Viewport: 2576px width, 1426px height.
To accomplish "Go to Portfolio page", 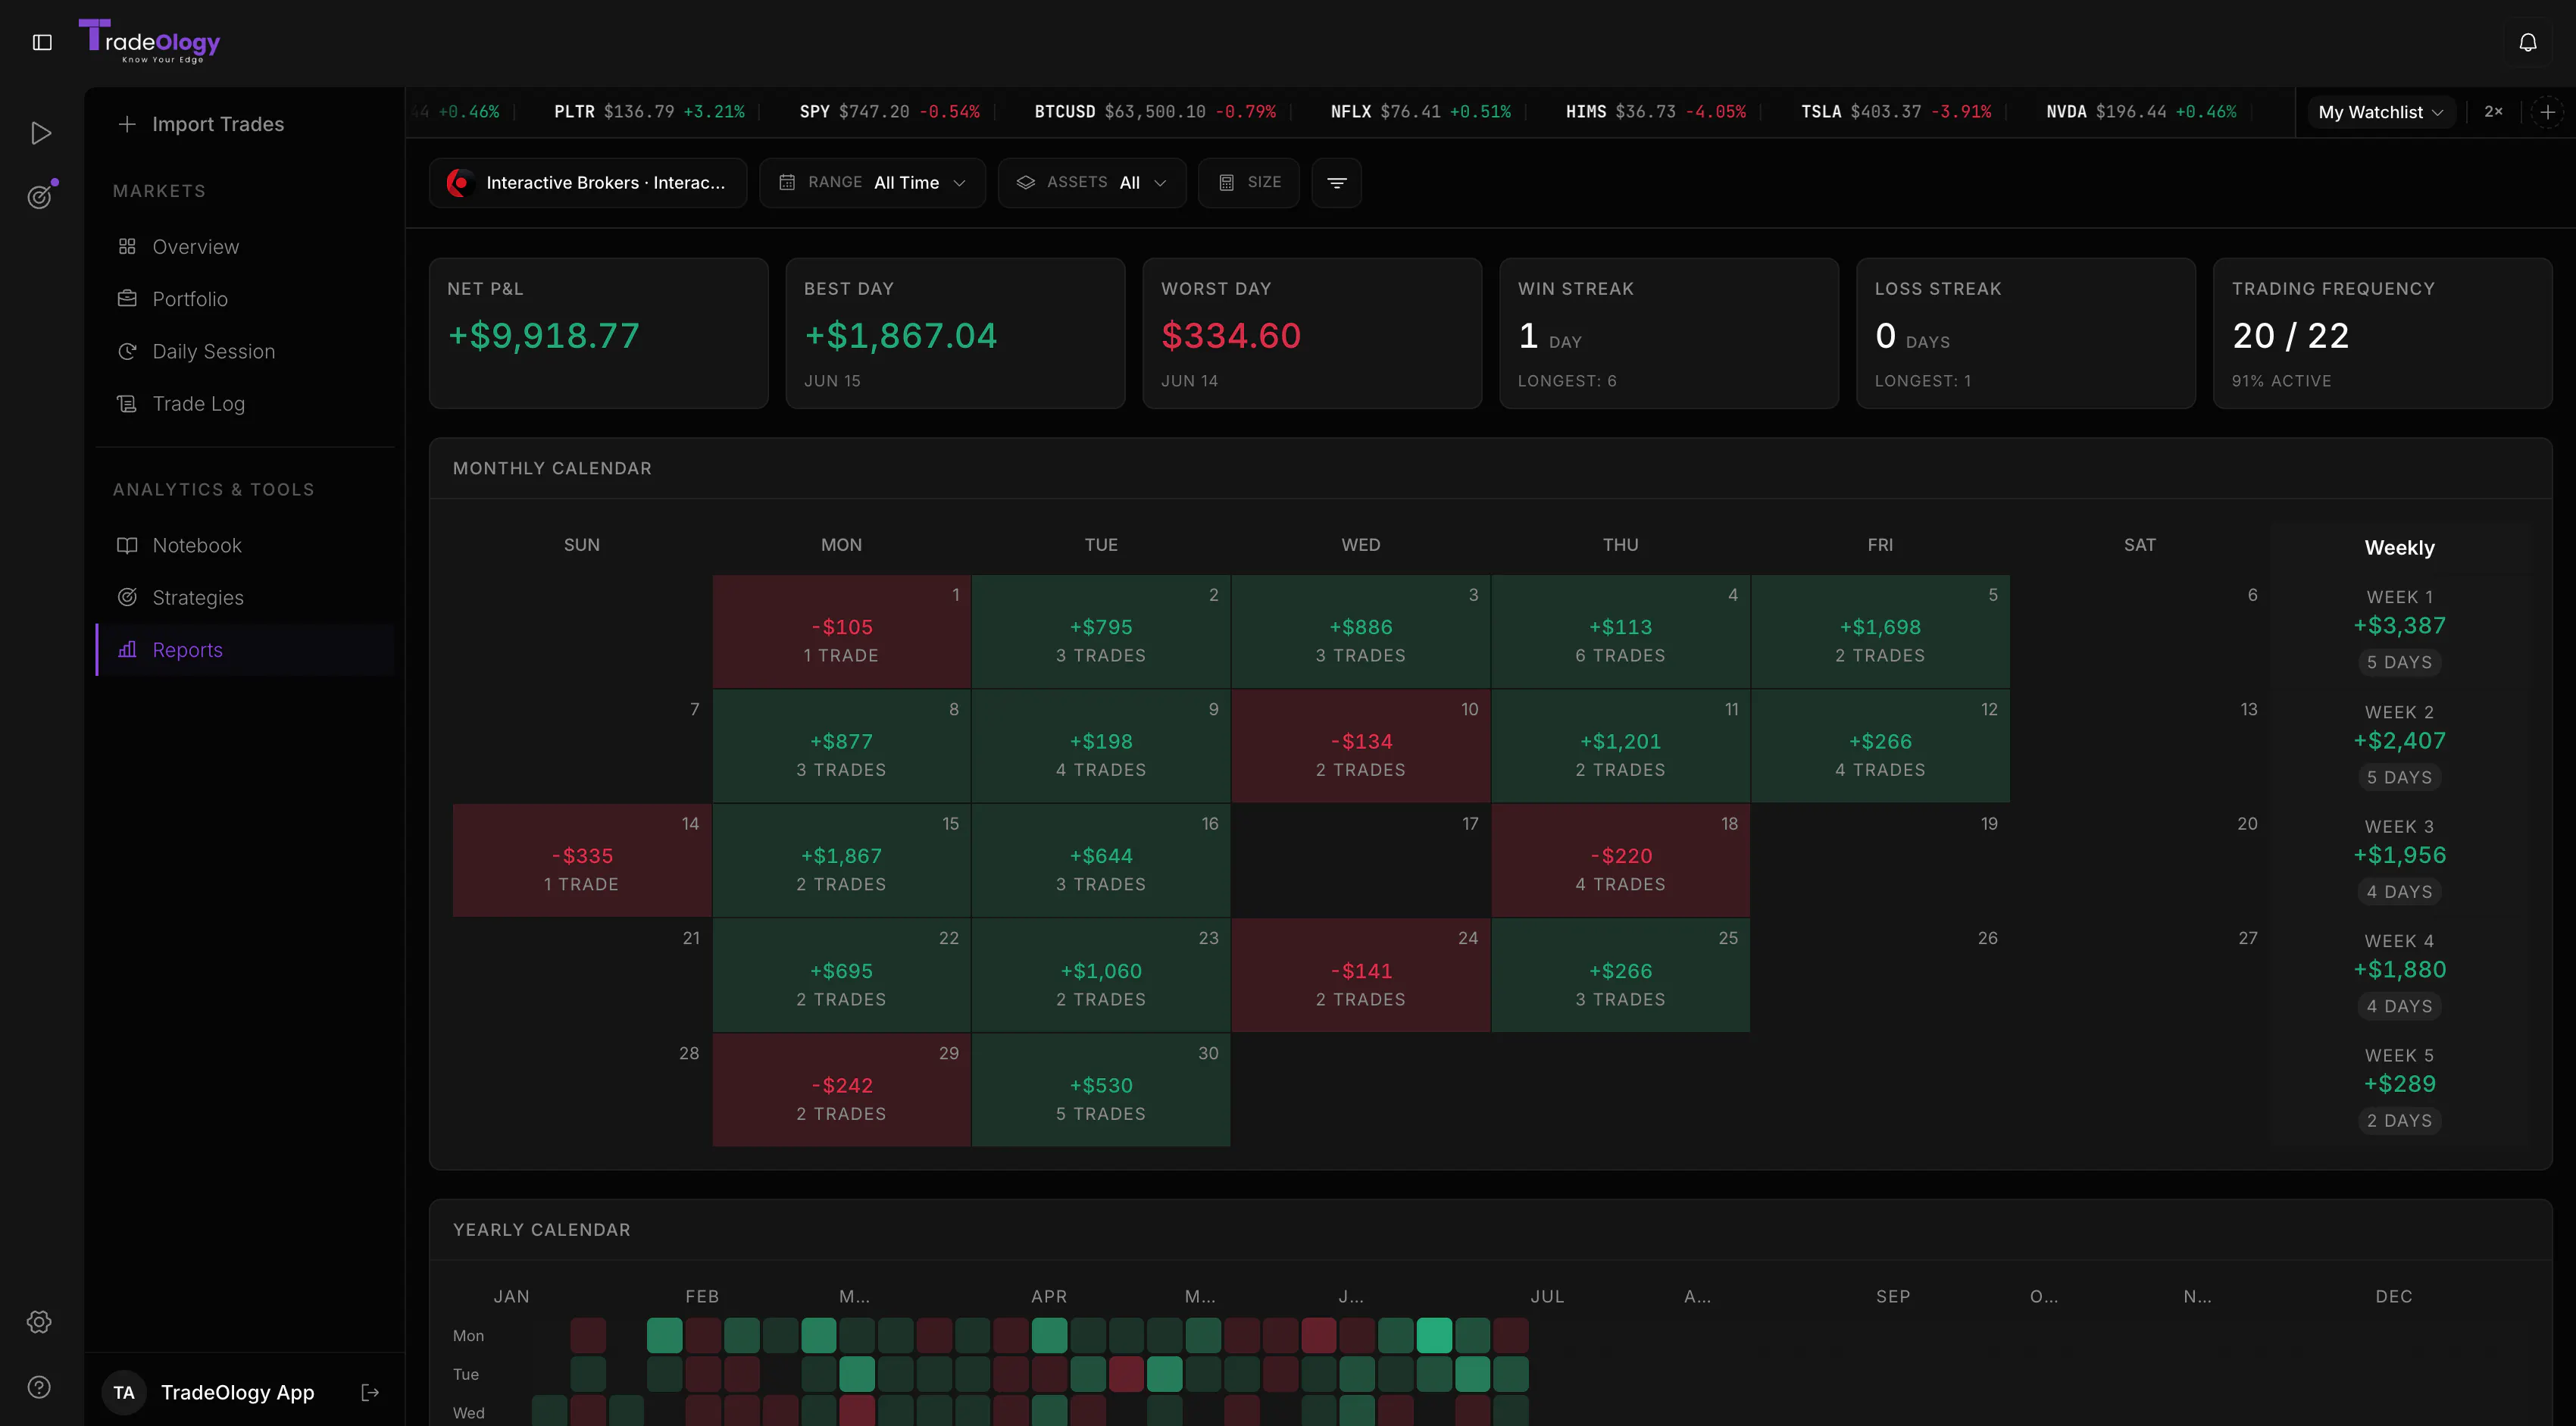I will (245, 298).
